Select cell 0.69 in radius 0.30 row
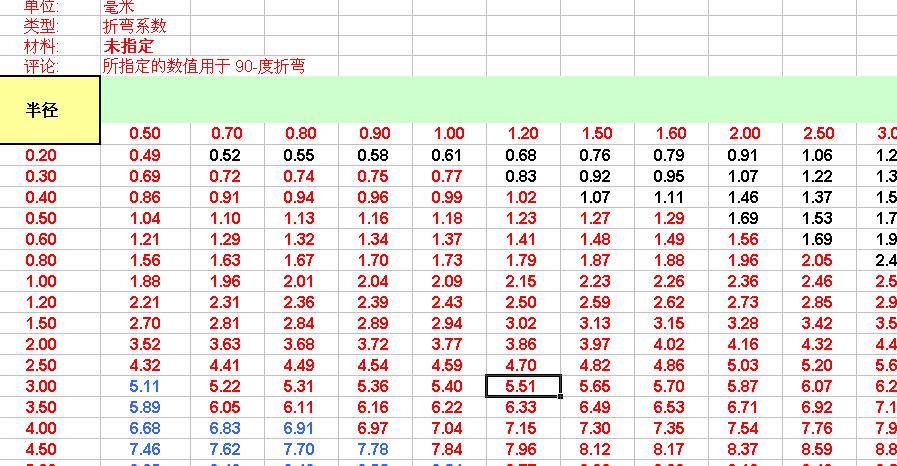Screen dimensions: 897x466 pyautogui.click(x=145, y=176)
